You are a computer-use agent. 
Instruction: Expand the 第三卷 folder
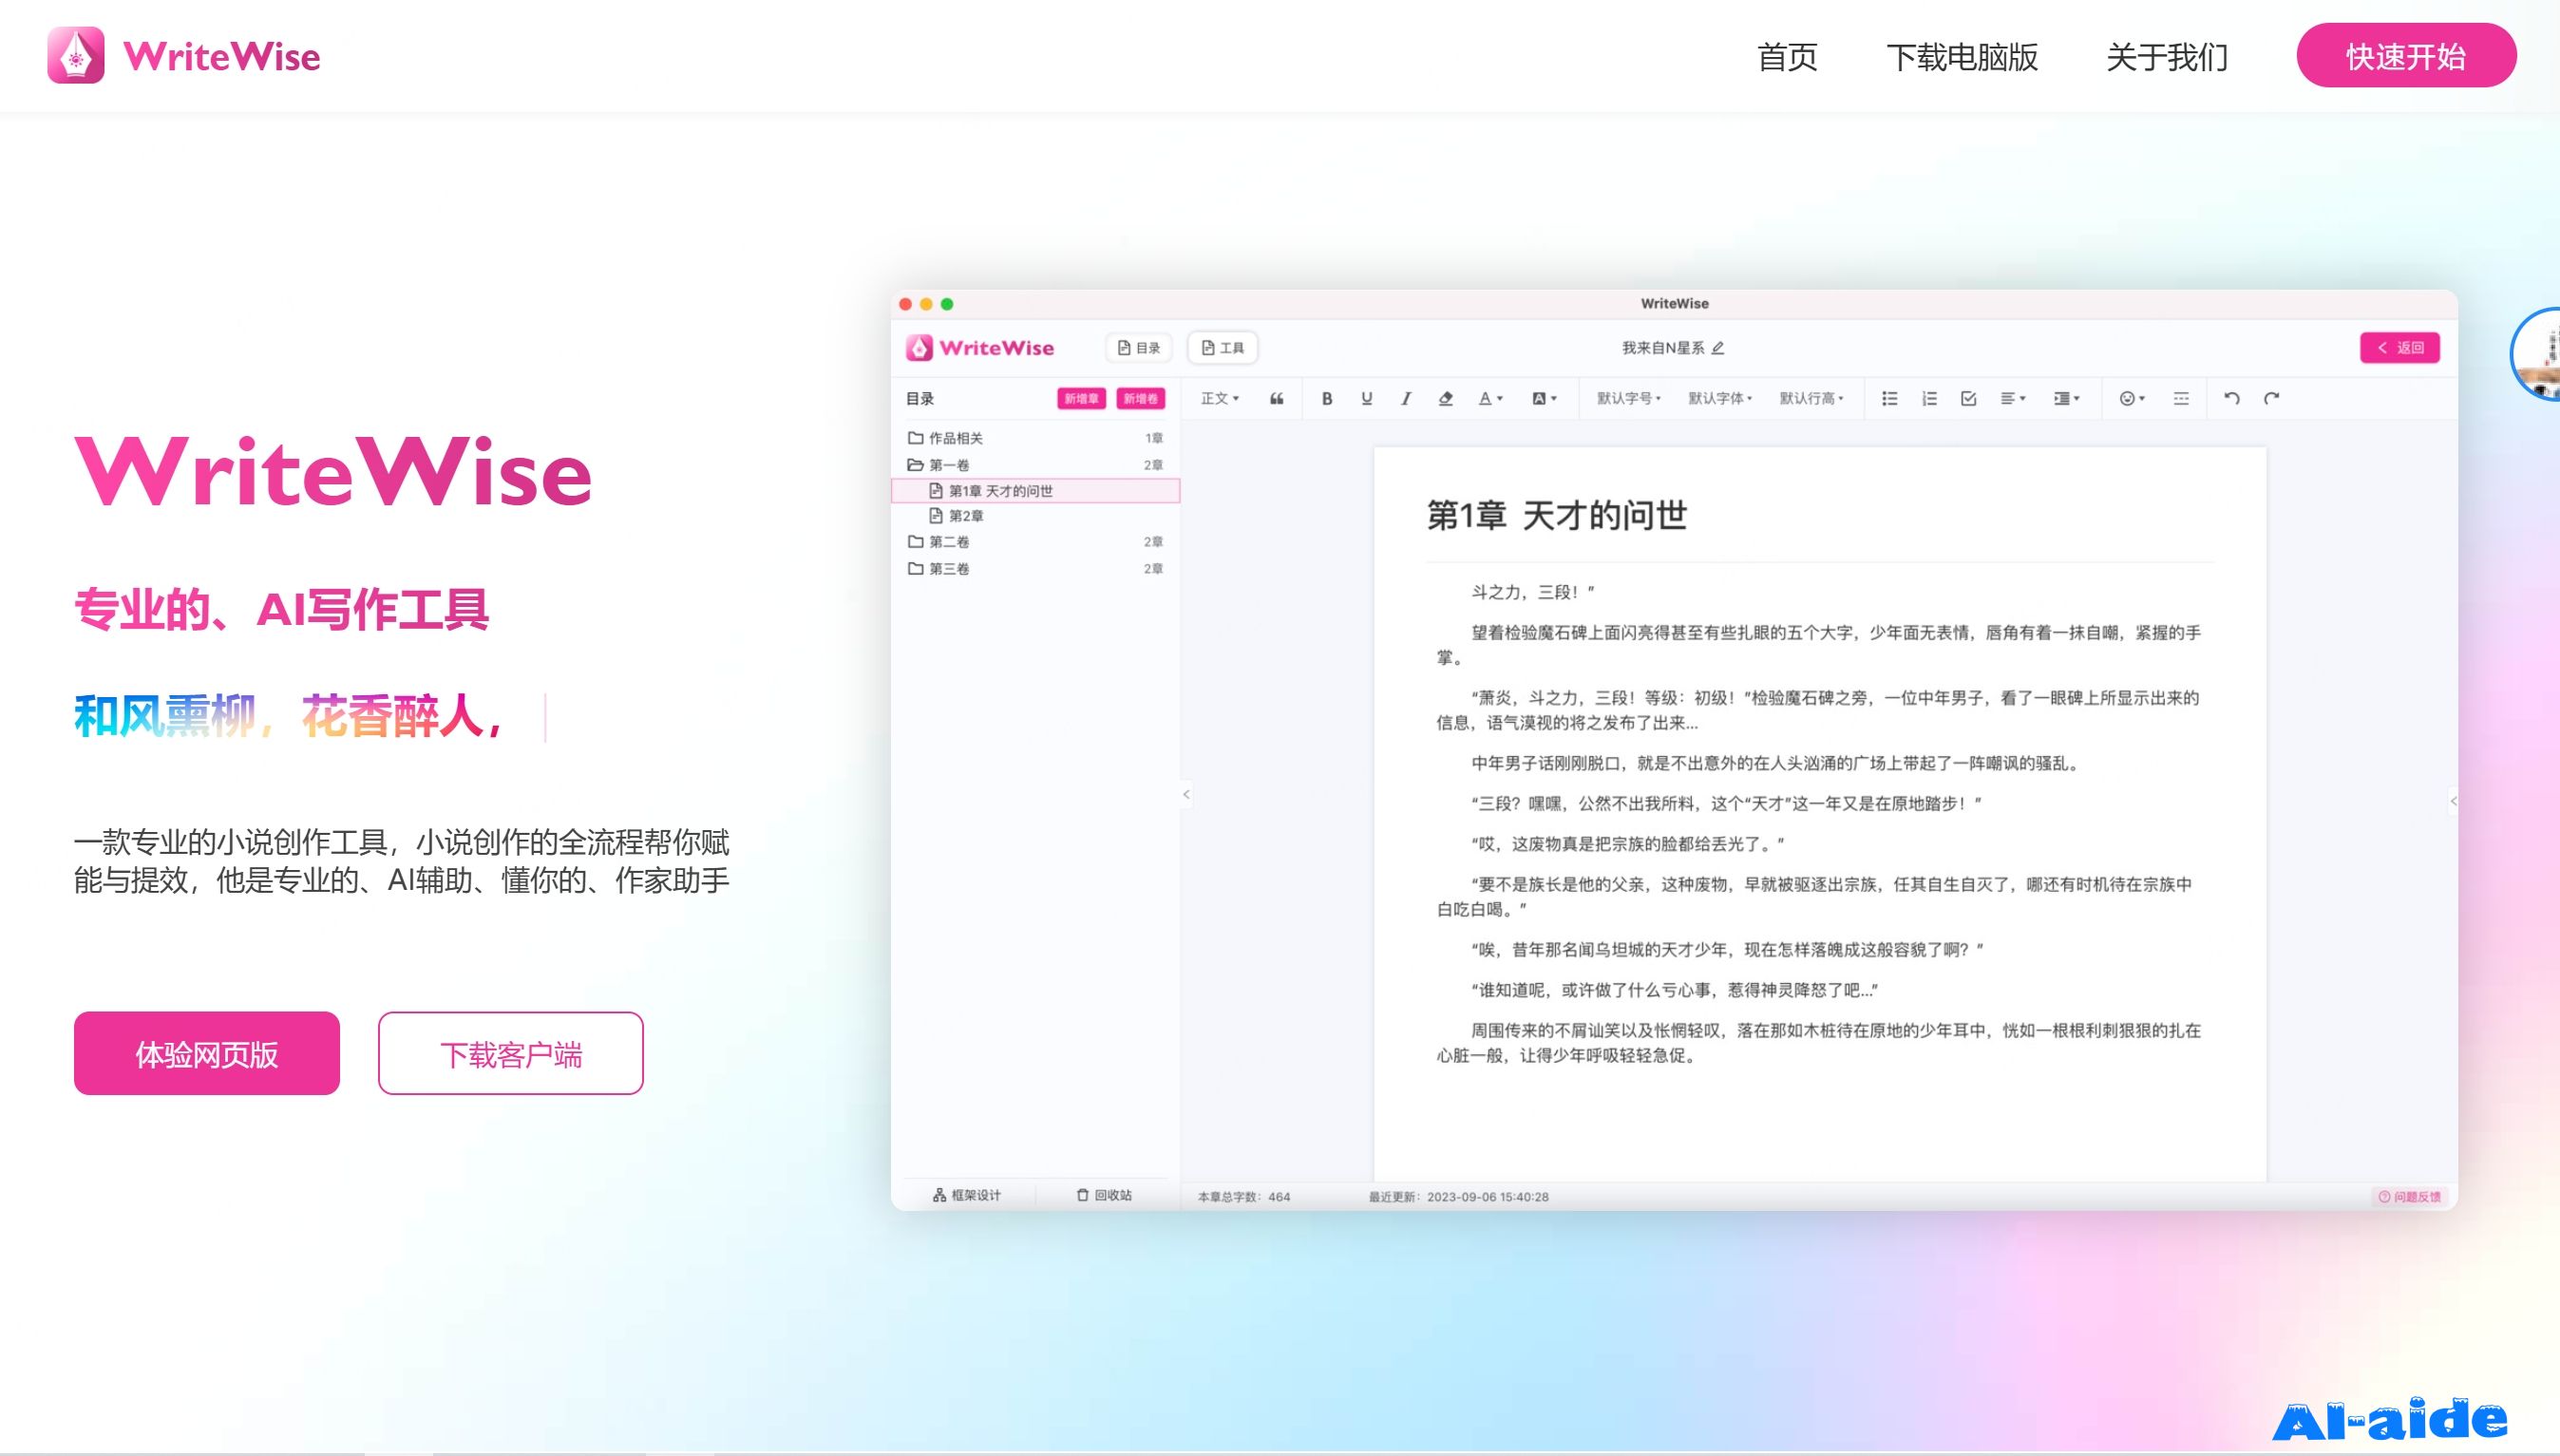[1035, 568]
